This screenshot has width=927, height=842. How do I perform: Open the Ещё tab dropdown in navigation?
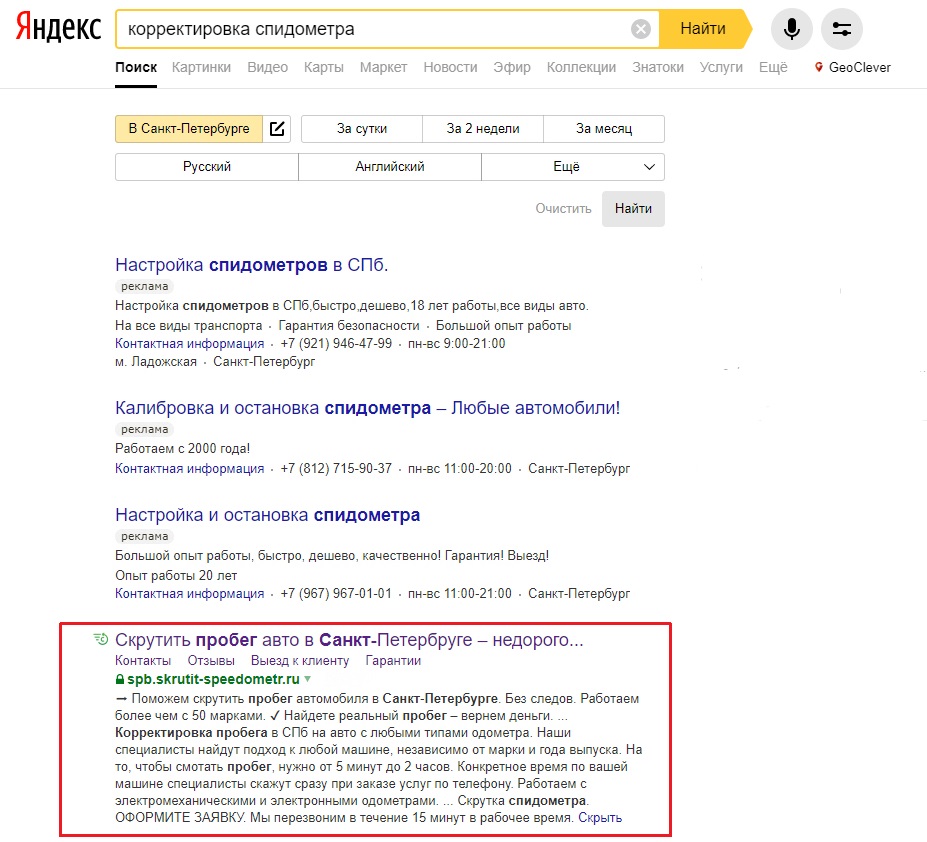772,67
